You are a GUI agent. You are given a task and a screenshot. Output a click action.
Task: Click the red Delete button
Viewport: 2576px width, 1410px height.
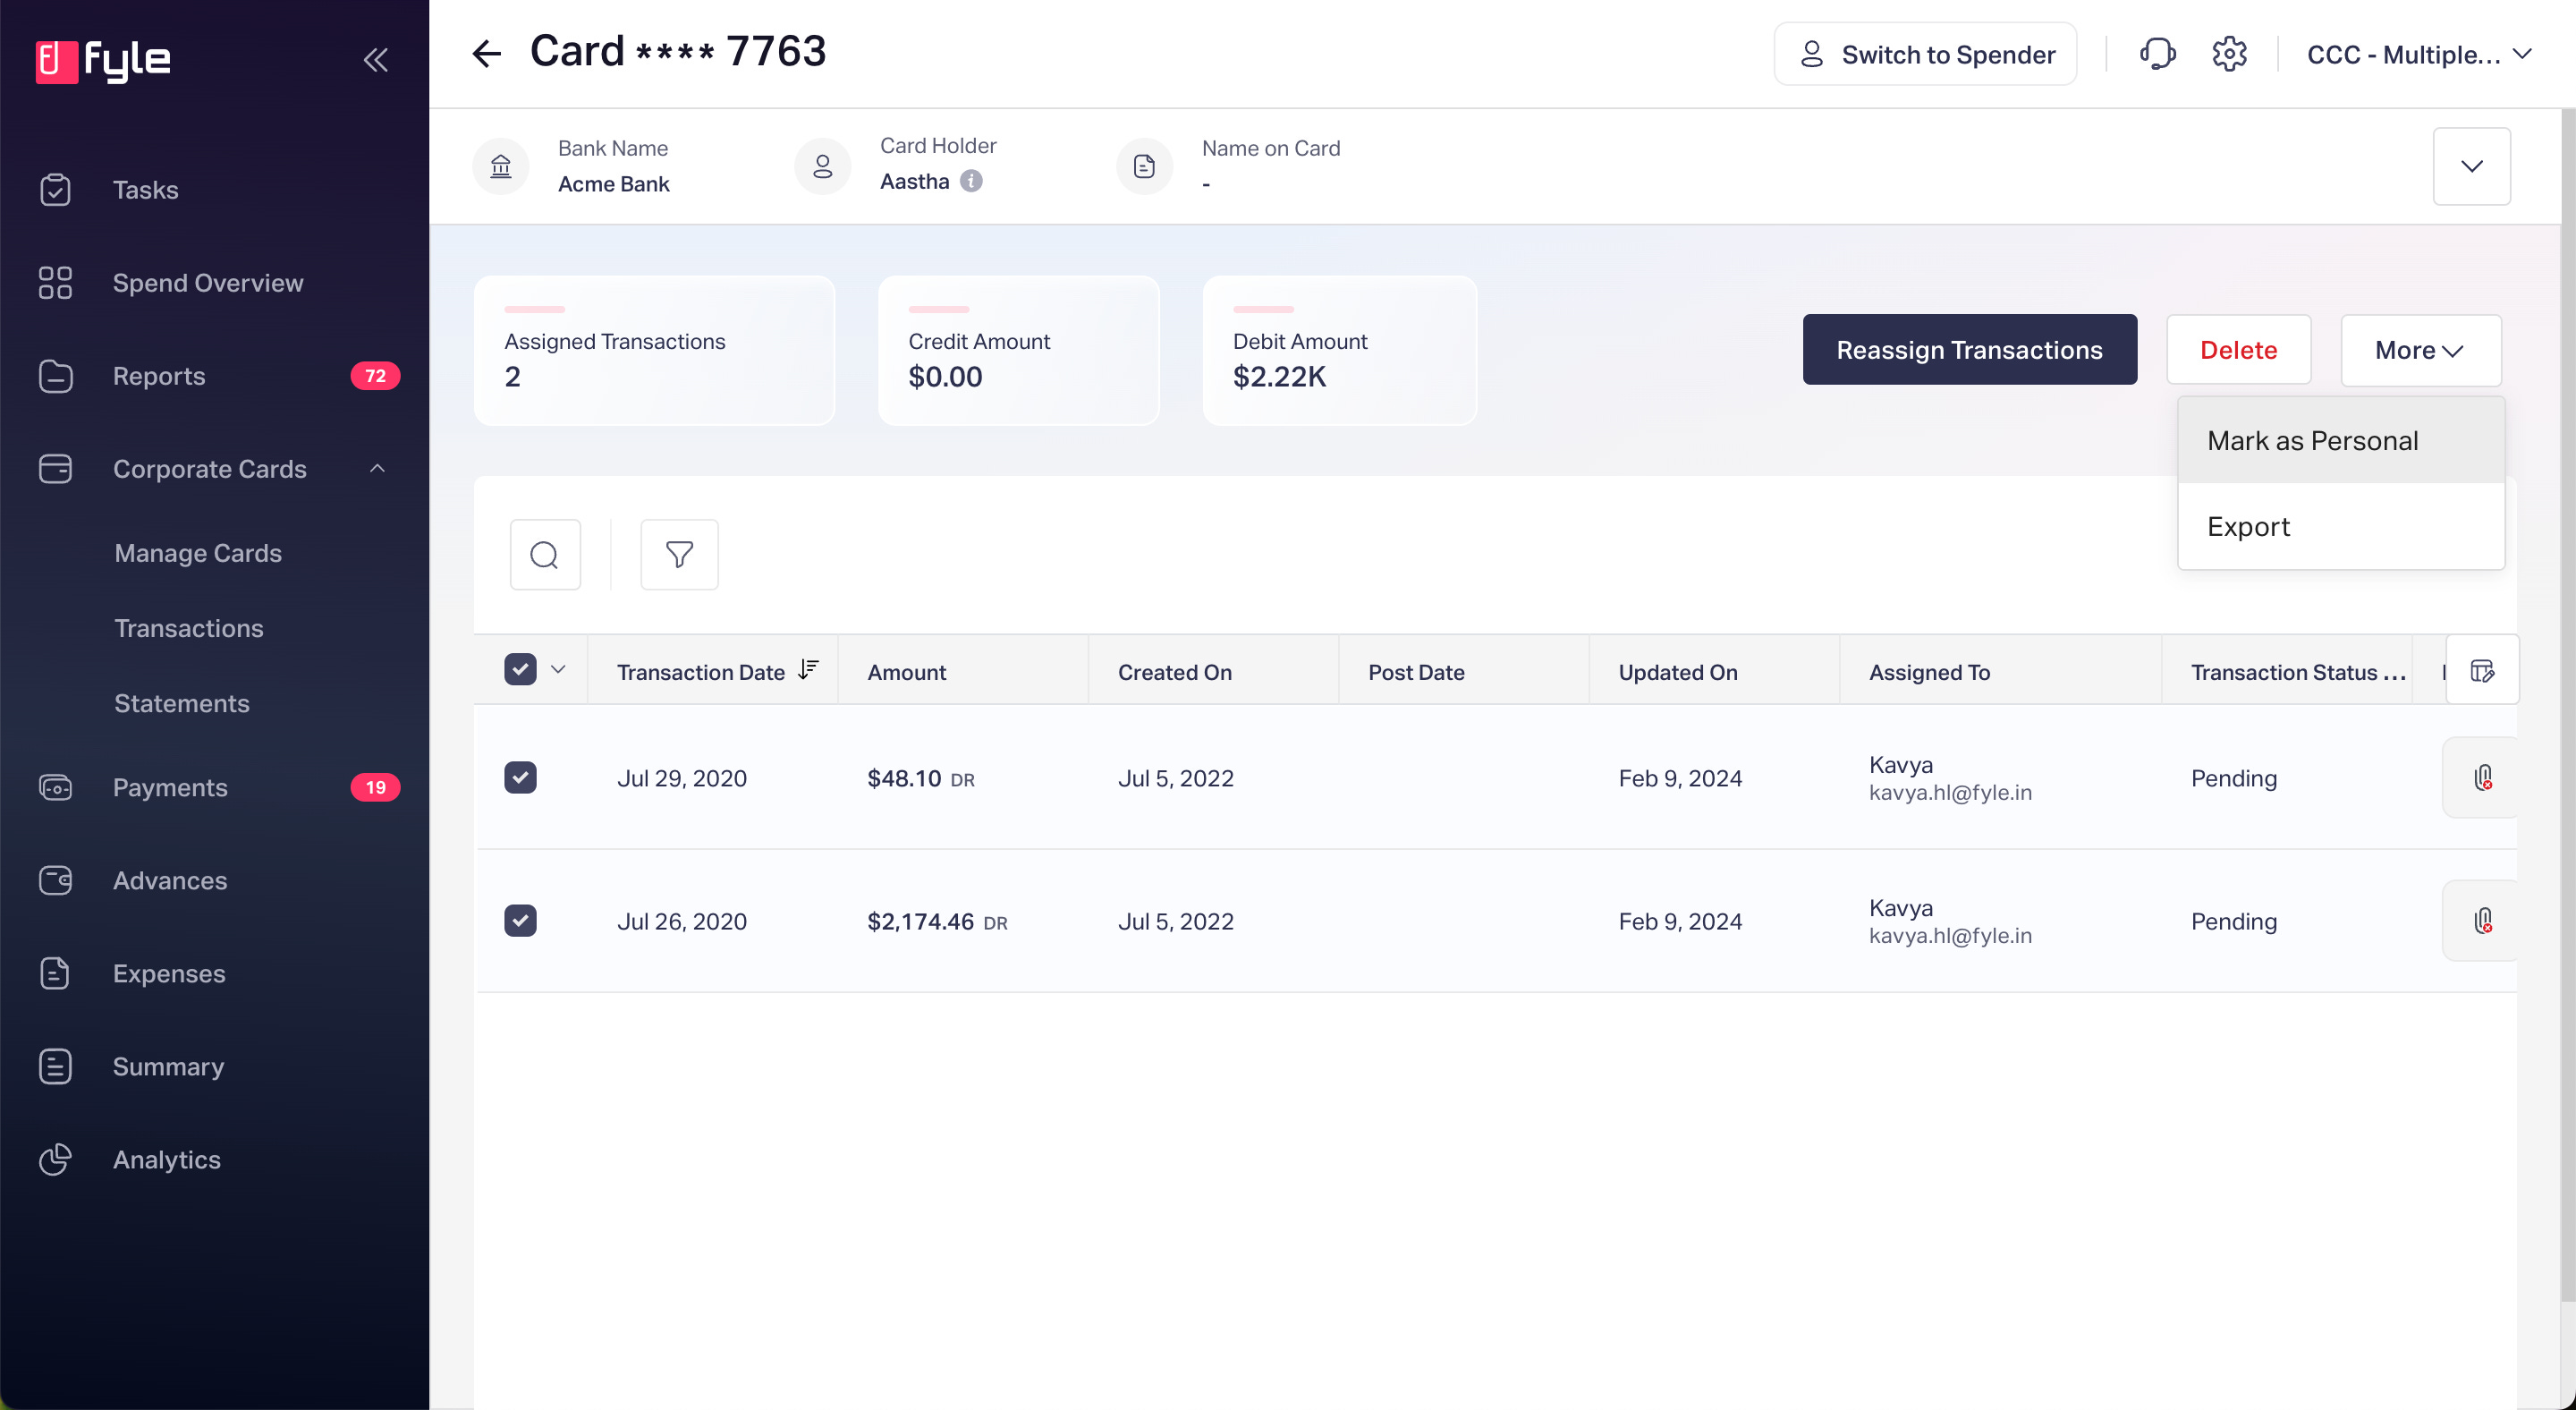point(2238,350)
